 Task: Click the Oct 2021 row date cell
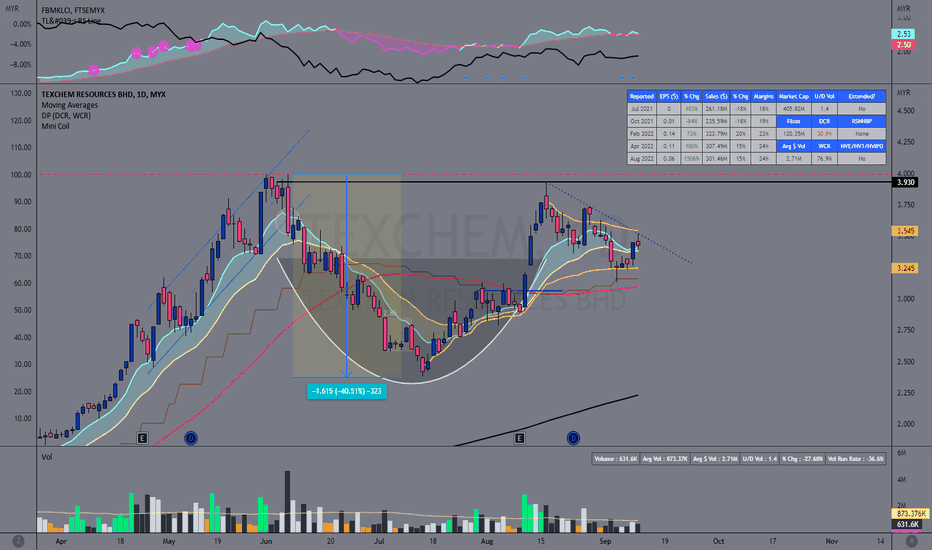coord(641,121)
